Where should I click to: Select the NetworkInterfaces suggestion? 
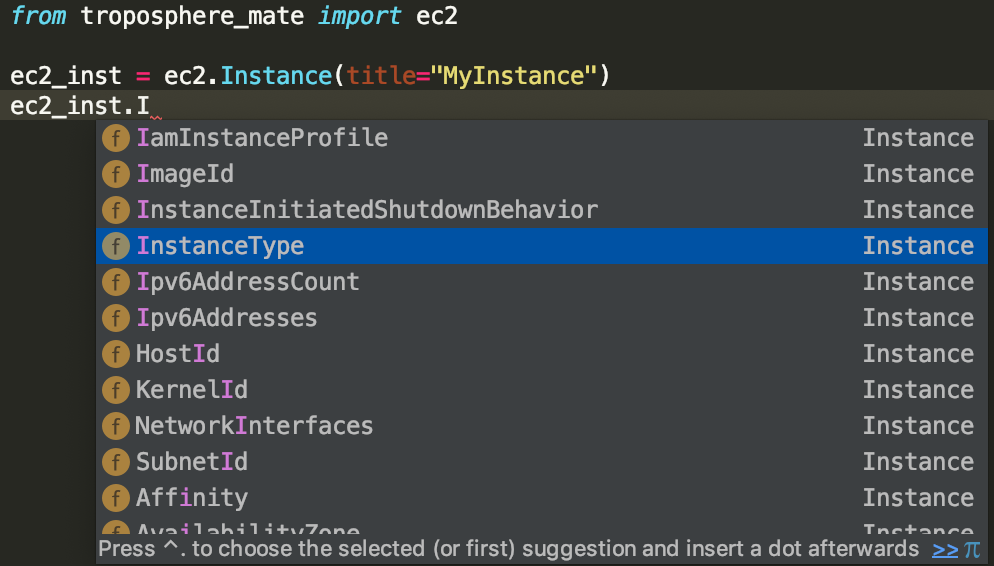(254, 426)
